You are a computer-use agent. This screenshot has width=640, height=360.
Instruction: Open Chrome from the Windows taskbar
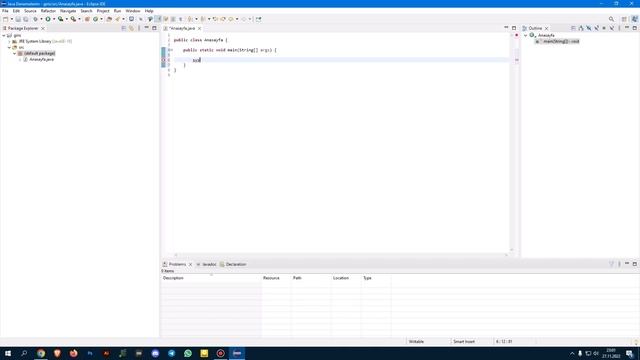41,353
